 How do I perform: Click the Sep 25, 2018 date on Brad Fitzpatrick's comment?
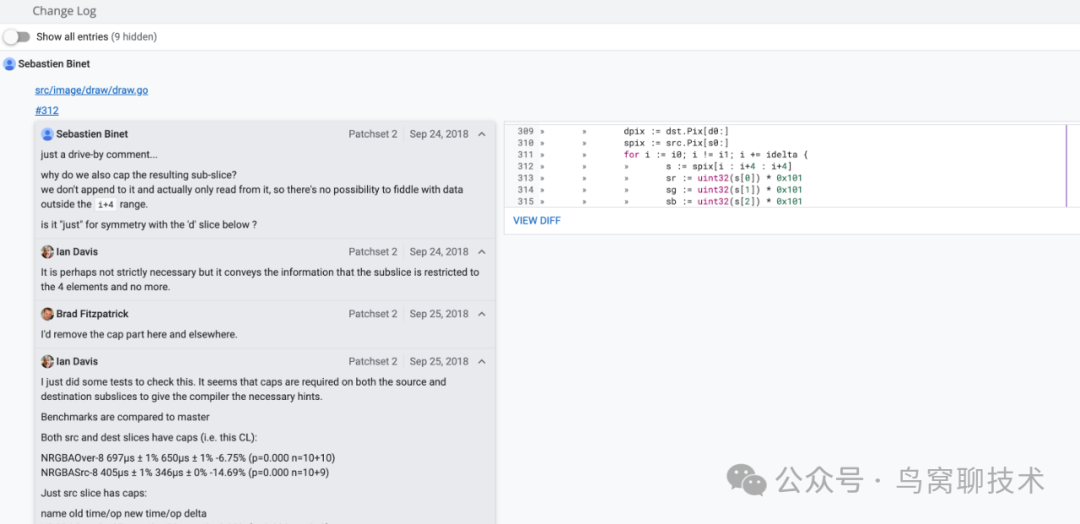coord(439,314)
